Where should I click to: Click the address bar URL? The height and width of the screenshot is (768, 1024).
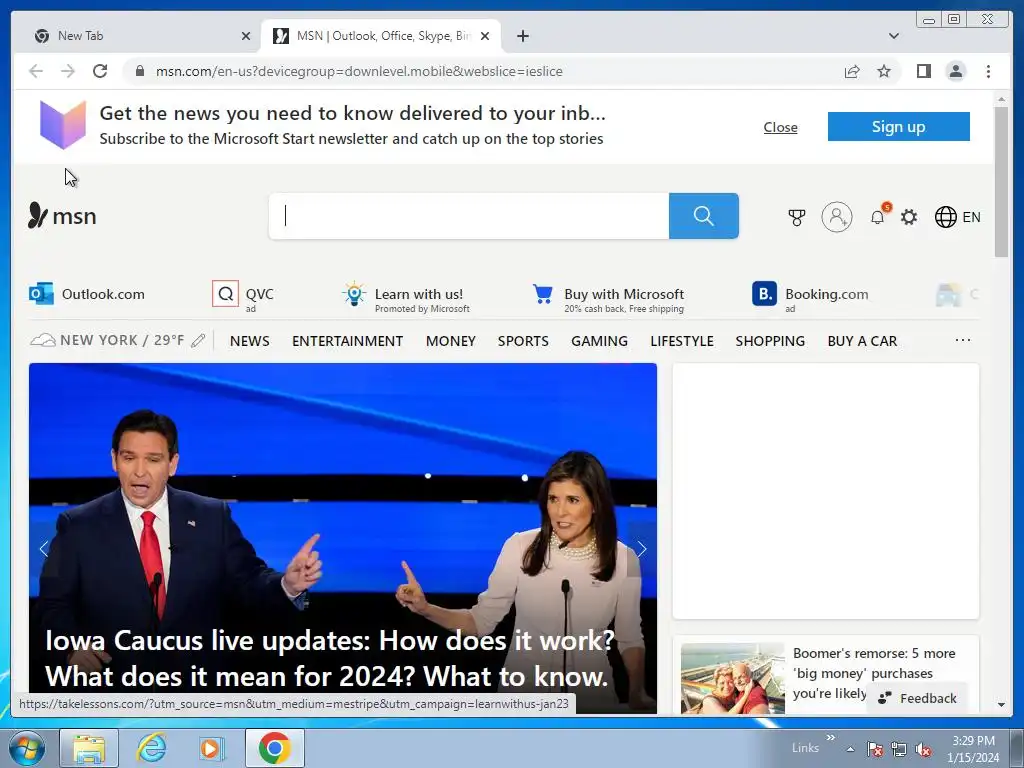[359, 71]
